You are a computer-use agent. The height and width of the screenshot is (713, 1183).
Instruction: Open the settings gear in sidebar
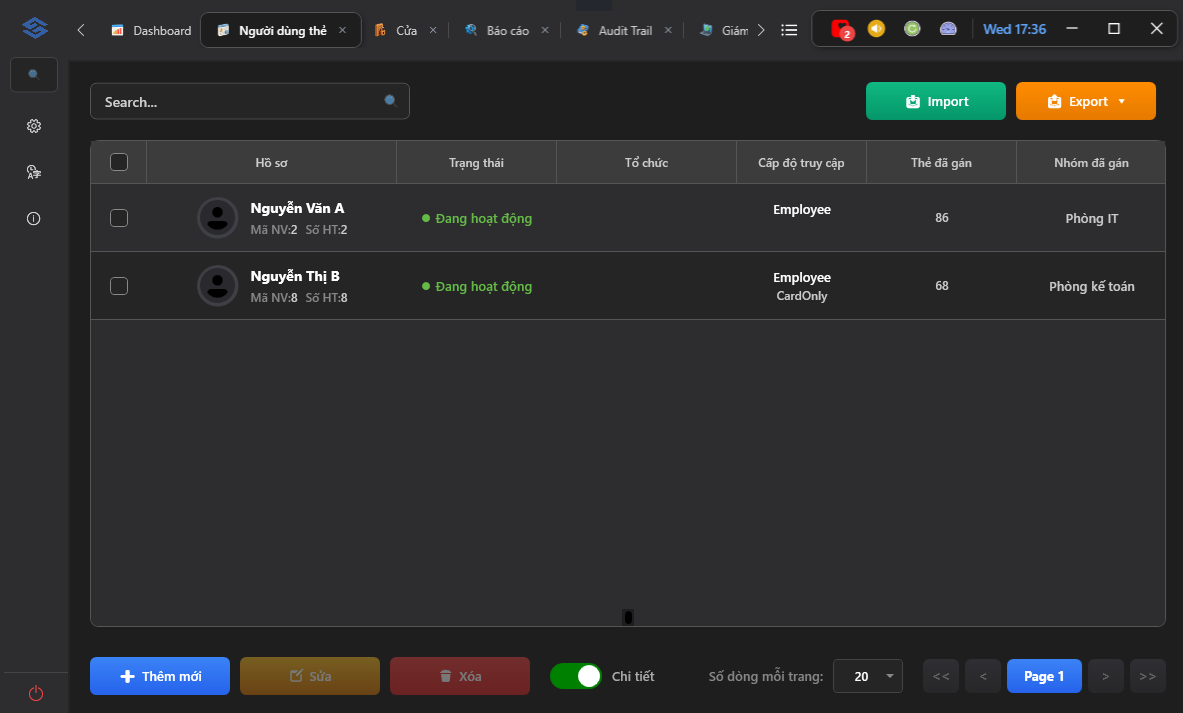(34, 126)
